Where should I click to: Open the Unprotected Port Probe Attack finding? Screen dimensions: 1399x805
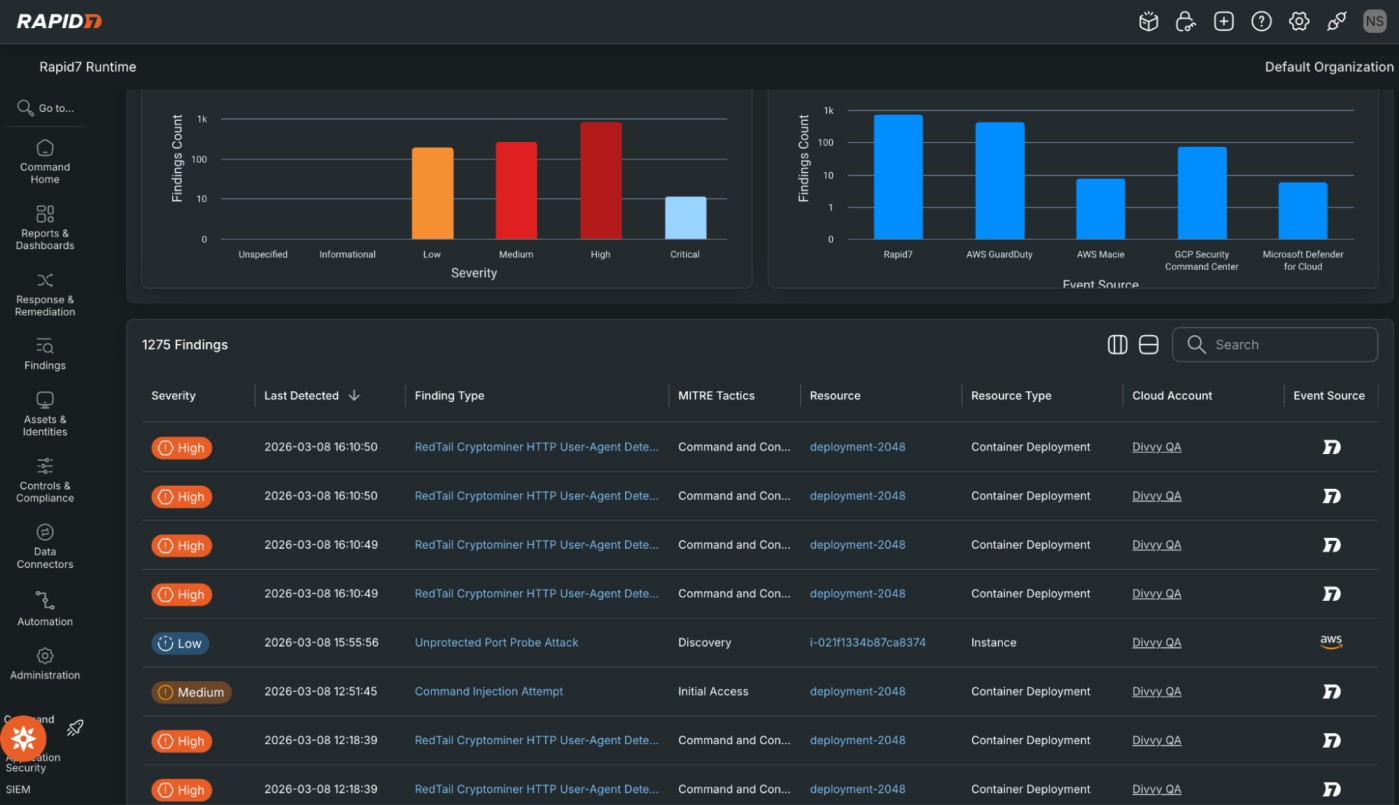click(x=496, y=642)
